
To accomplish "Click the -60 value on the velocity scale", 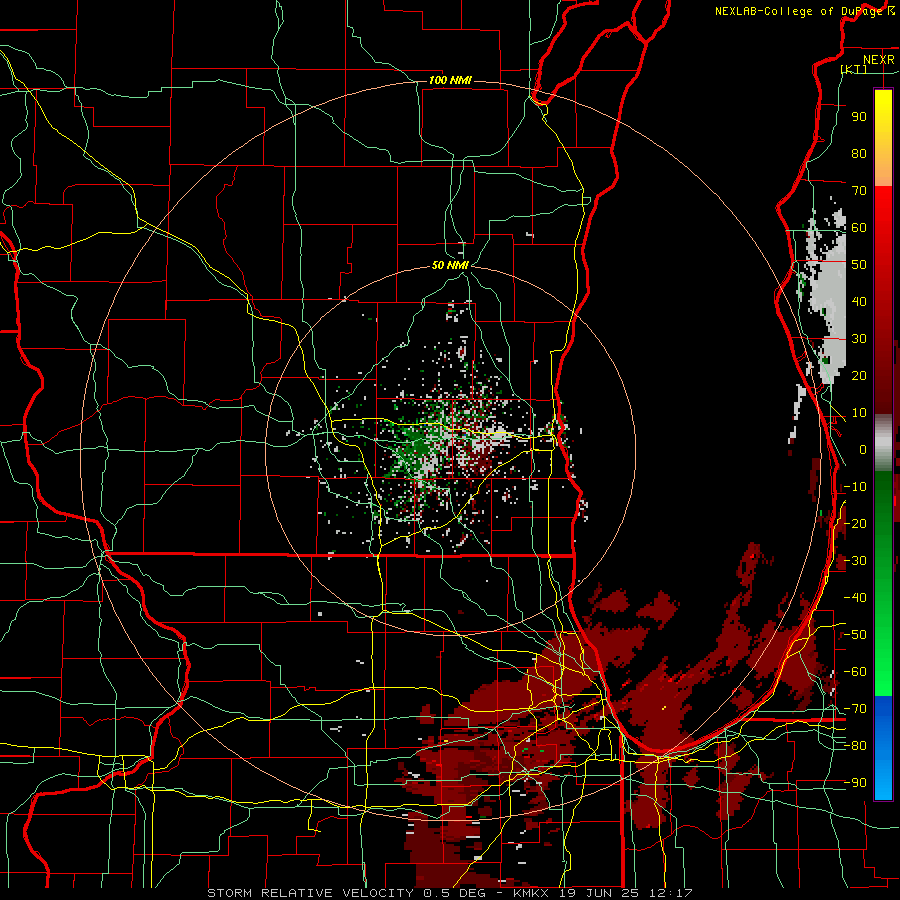I will [x=855, y=672].
